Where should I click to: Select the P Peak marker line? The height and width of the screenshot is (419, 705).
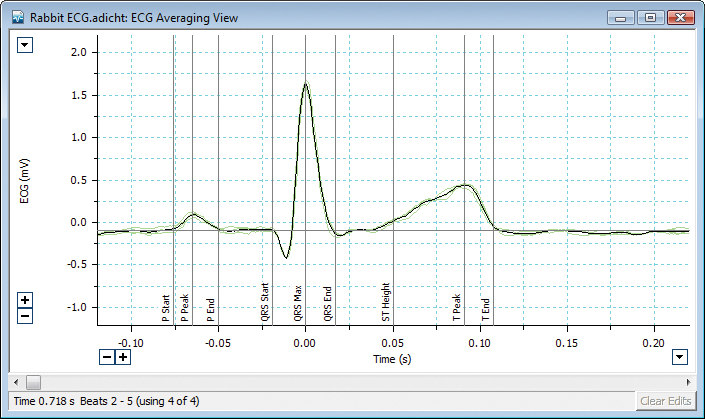pos(192,150)
